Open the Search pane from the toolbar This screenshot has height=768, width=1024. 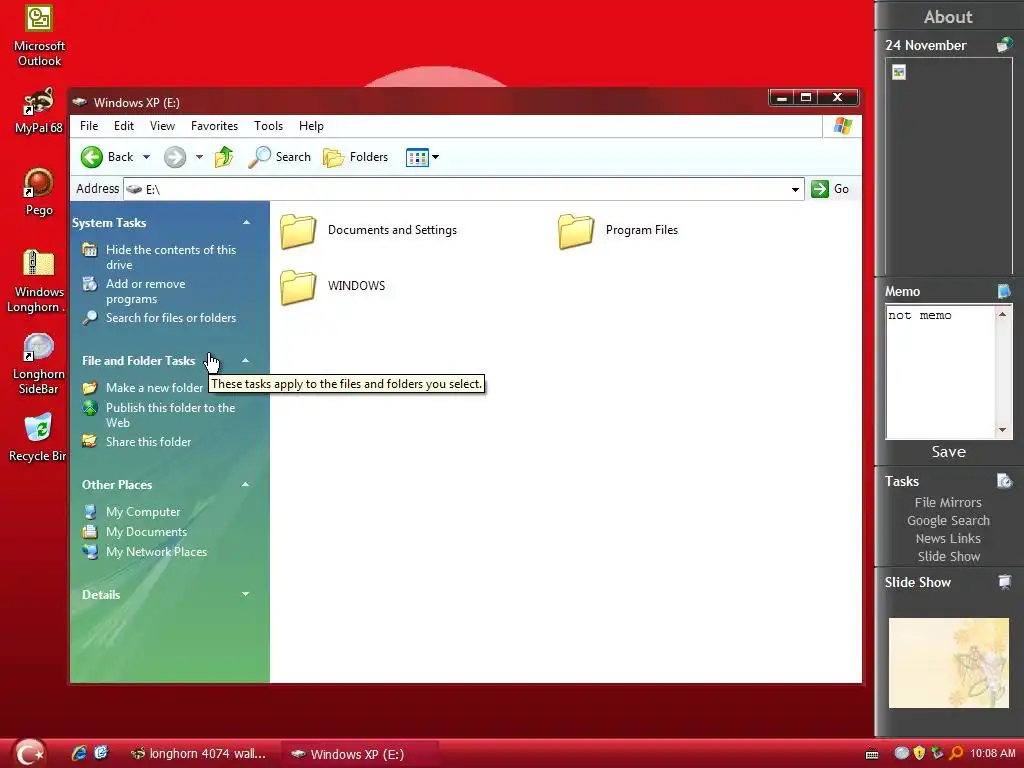tap(280, 157)
